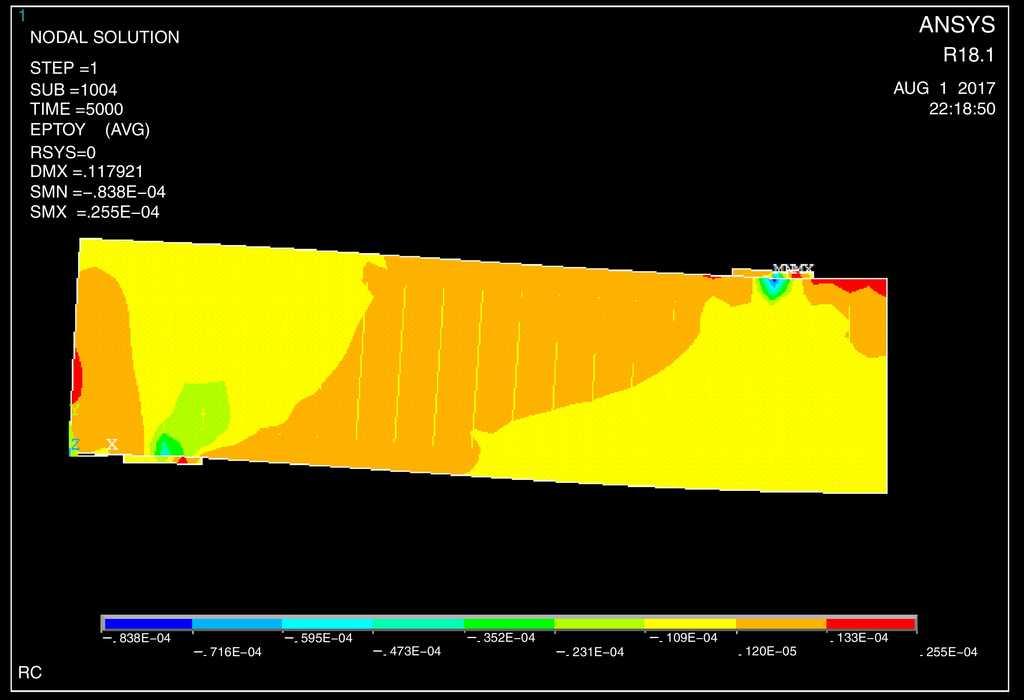Click the .255E-04 legend value
The height and width of the screenshot is (700, 1024).
click(x=948, y=653)
